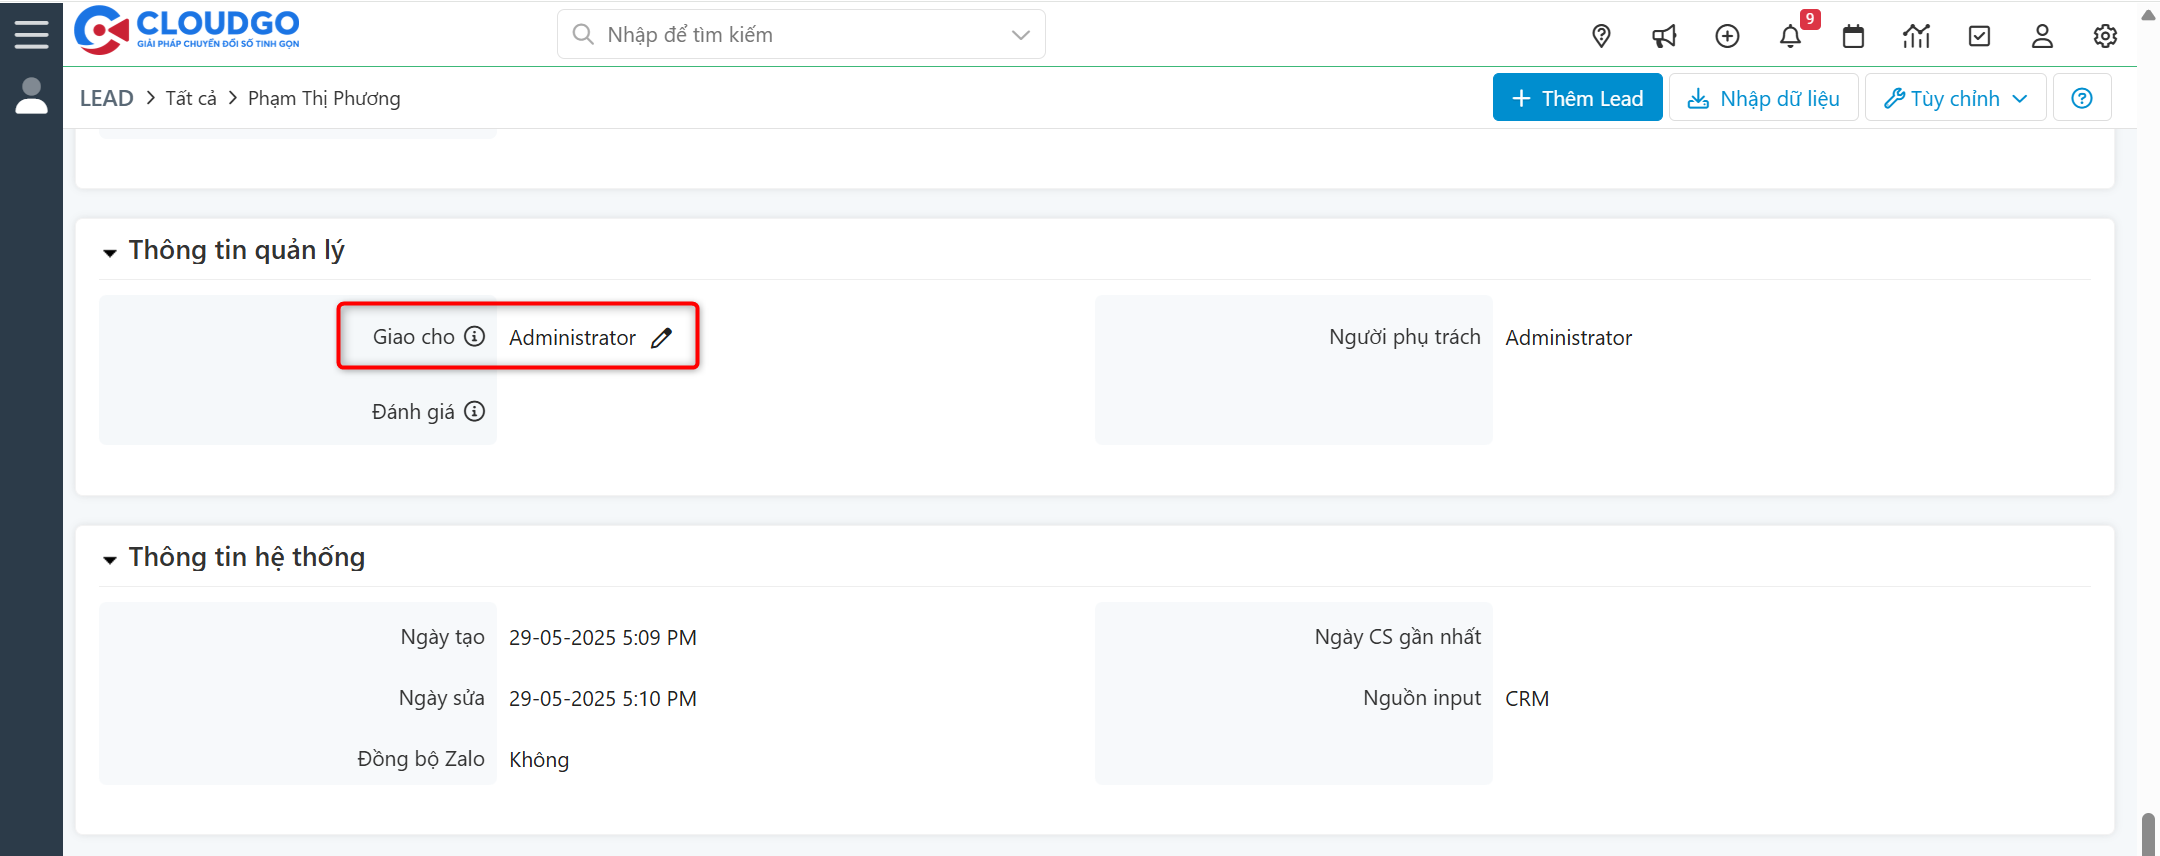The height and width of the screenshot is (856, 2160).
Task: Click the quick create plus icon
Action: pos(1727,37)
